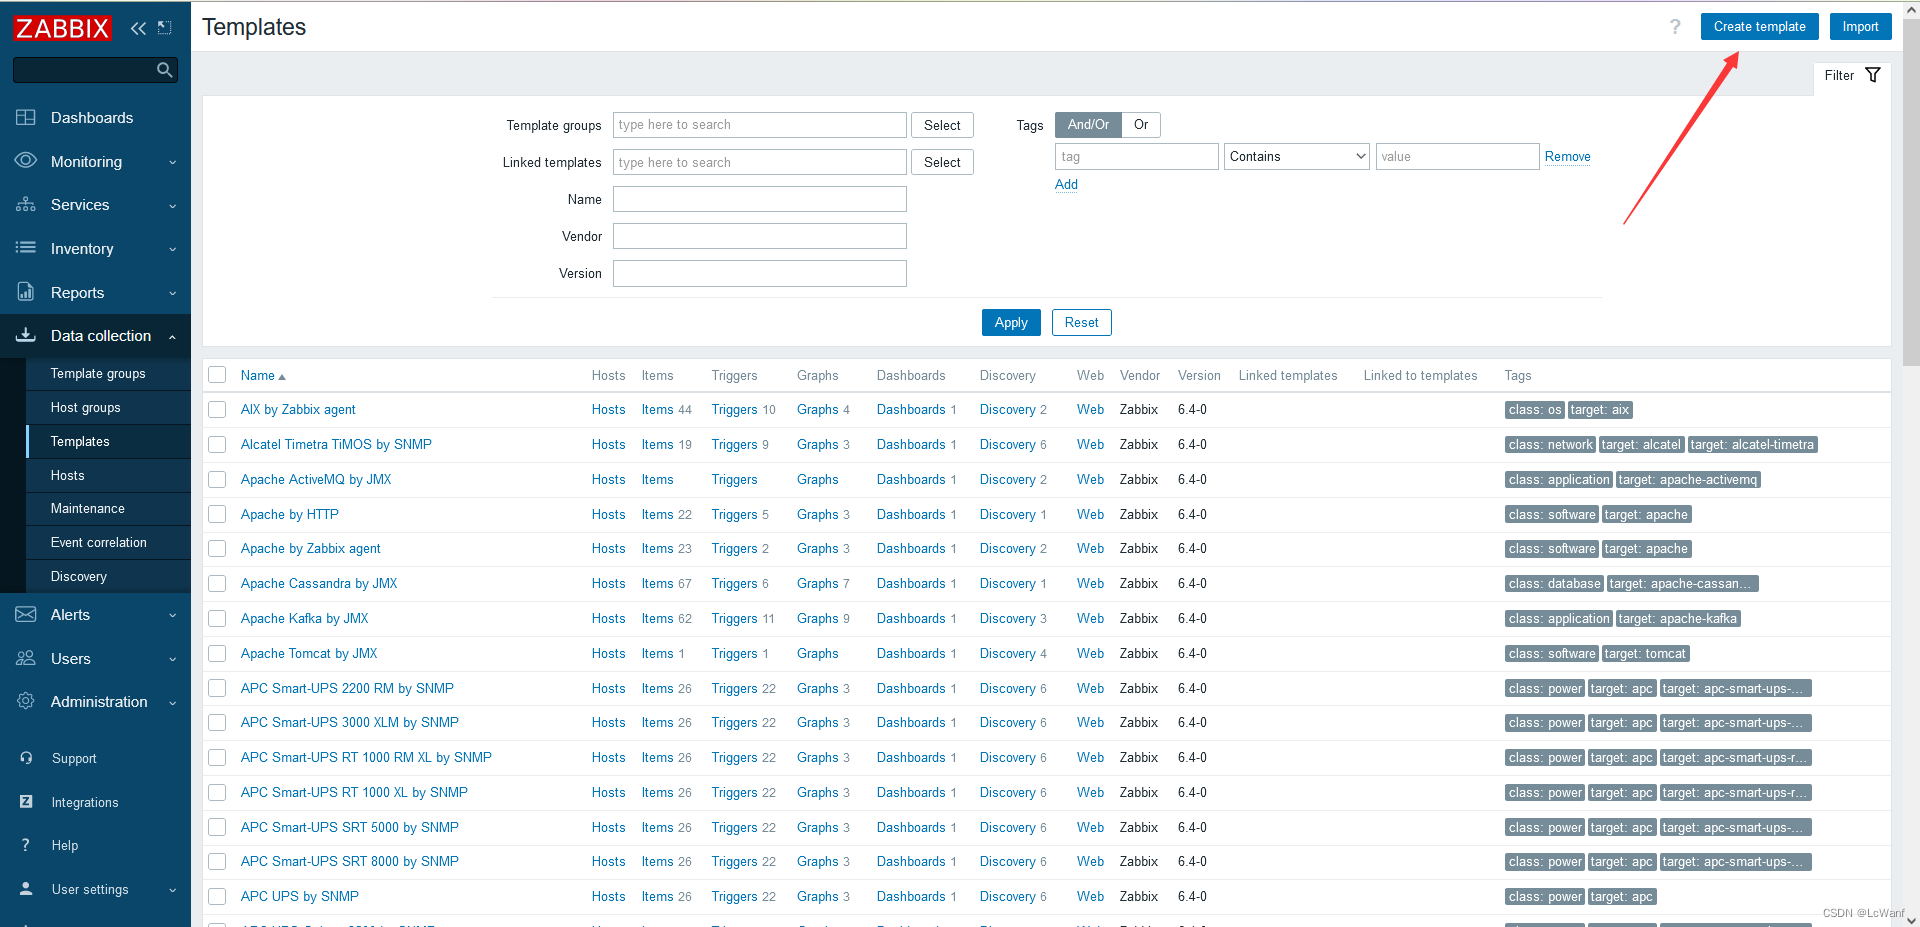Expand the Inventory menu chevron
Image resolution: width=1920 pixels, height=927 pixels.
[x=172, y=249]
